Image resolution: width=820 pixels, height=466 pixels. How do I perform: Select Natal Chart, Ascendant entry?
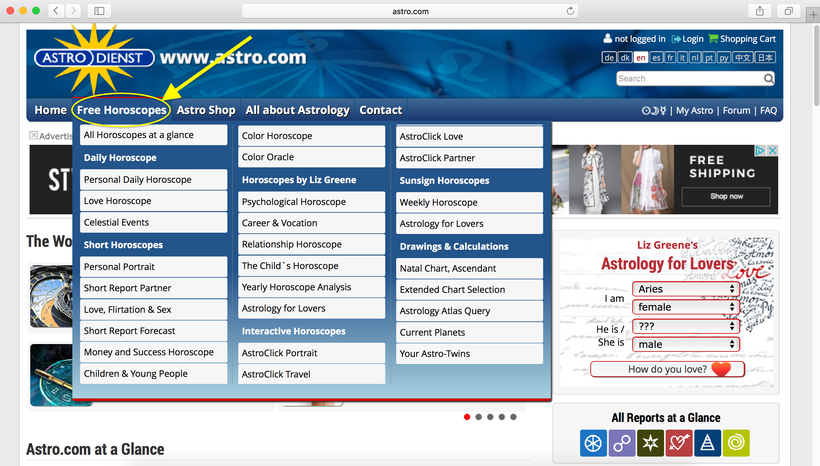(x=469, y=268)
